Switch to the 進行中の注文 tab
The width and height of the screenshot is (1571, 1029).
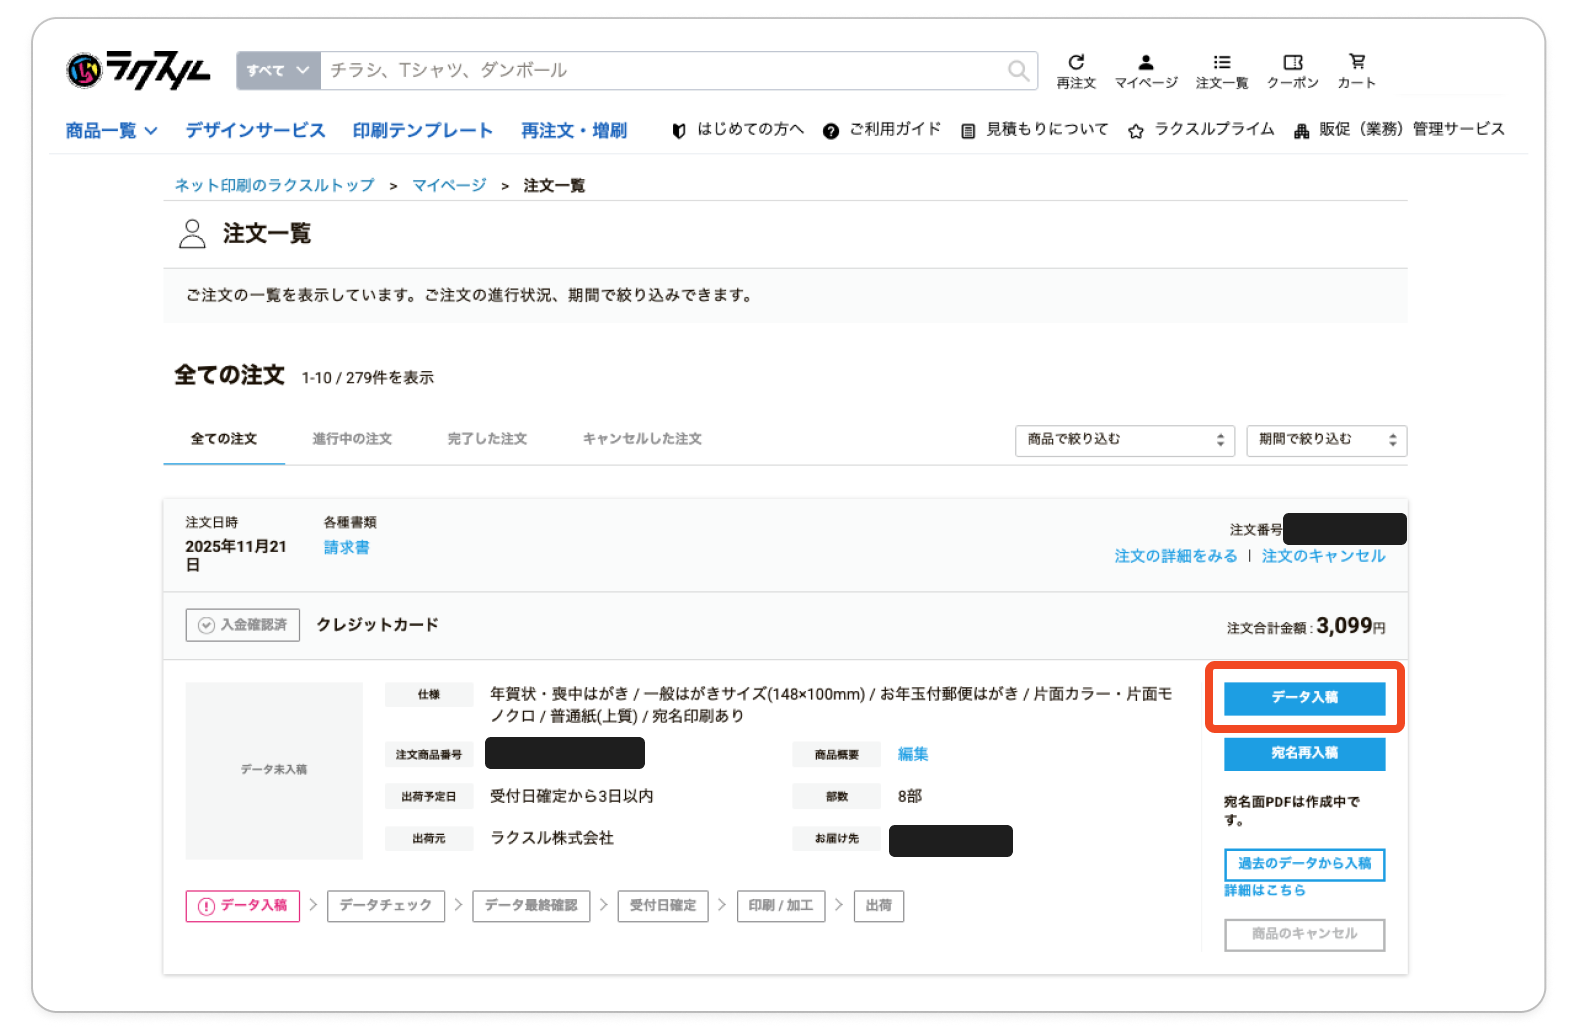(x=352, y=439)
